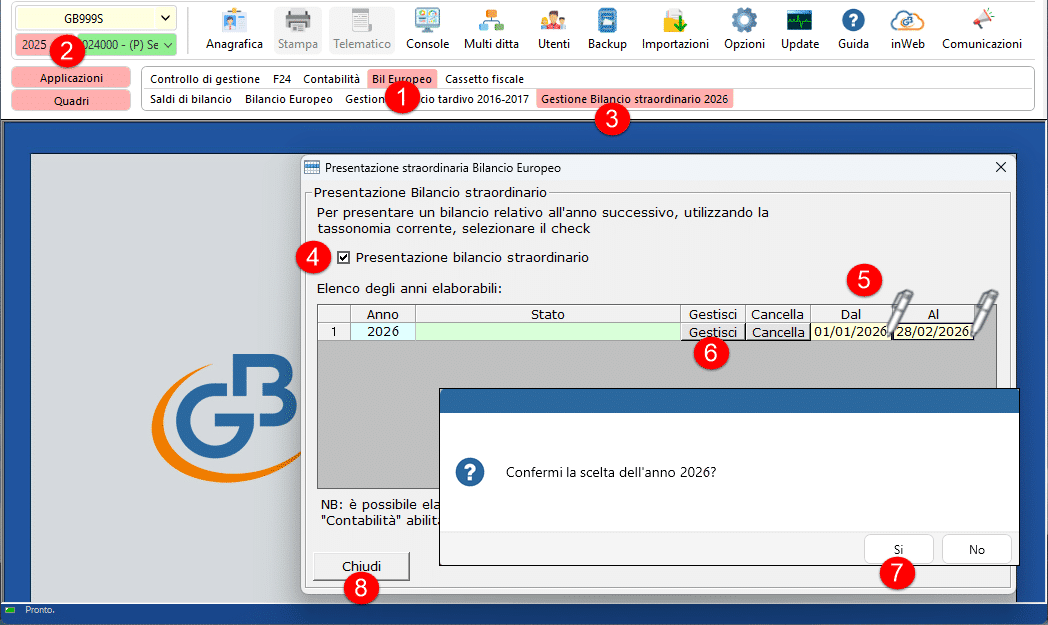Open Cassetto fiscale tab
The image size is (1048, 625).
coord(484,79)
